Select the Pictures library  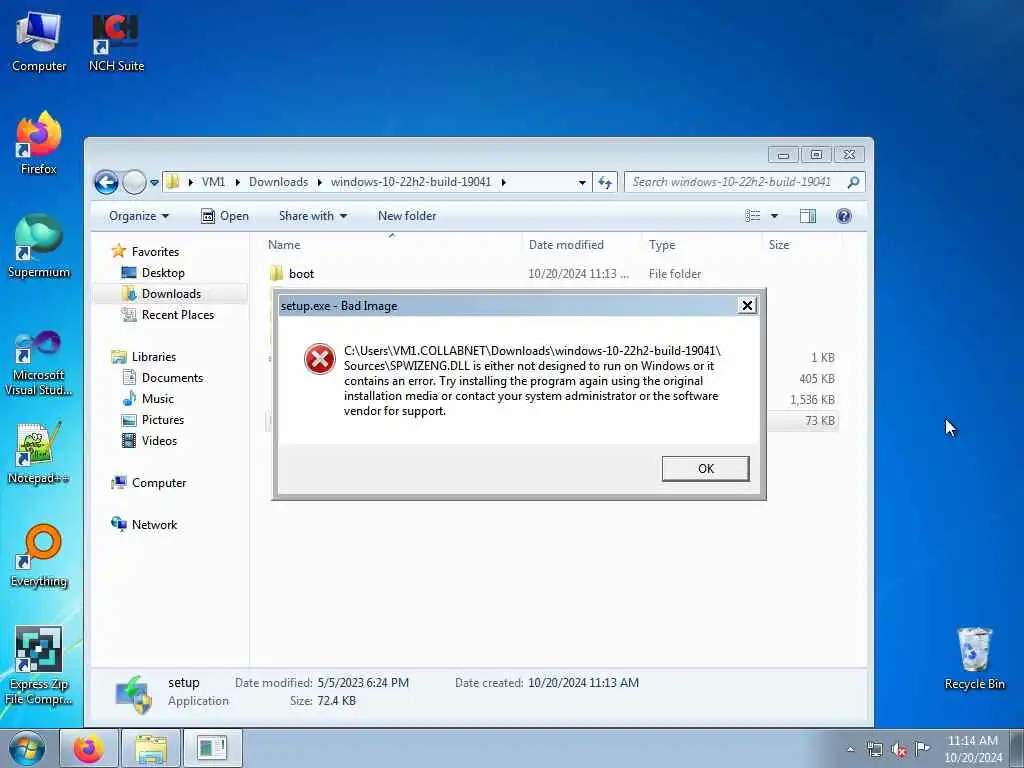tap(163, 419)
